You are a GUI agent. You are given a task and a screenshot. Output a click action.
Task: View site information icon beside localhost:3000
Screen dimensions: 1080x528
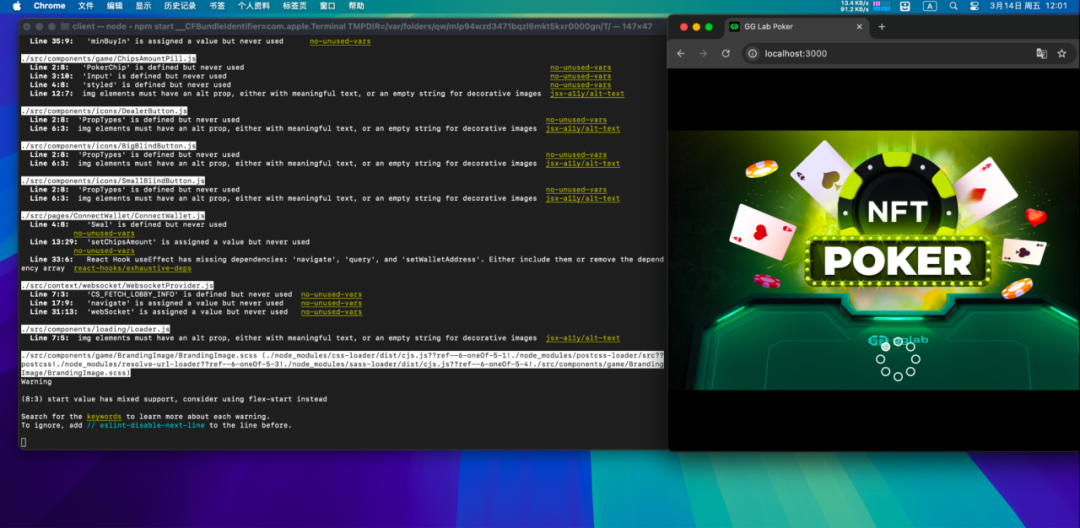753,54
